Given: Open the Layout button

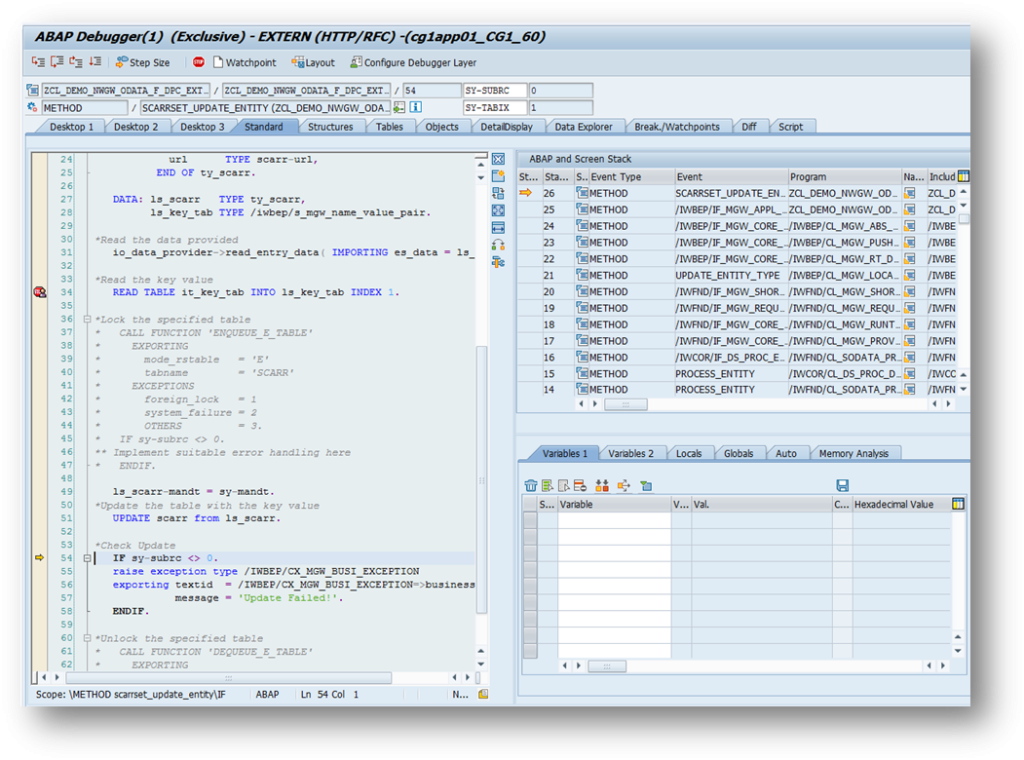Looking at the screenshot, I should point(313,63).
